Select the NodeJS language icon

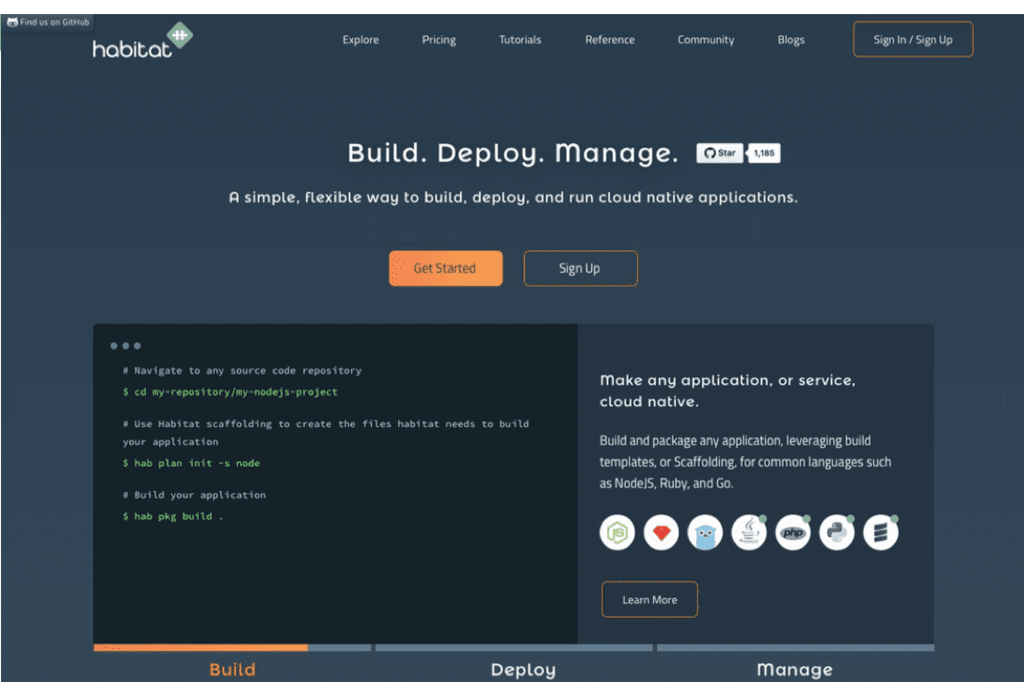click(617, 532)
